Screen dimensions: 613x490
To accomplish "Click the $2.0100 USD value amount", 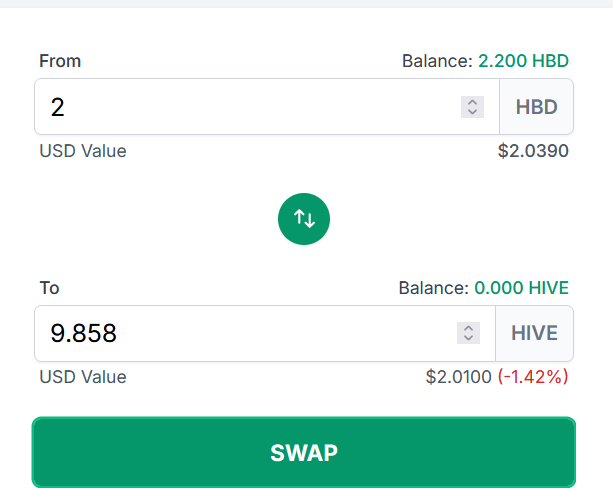I will pyautogui.click(x=458, y=377).
